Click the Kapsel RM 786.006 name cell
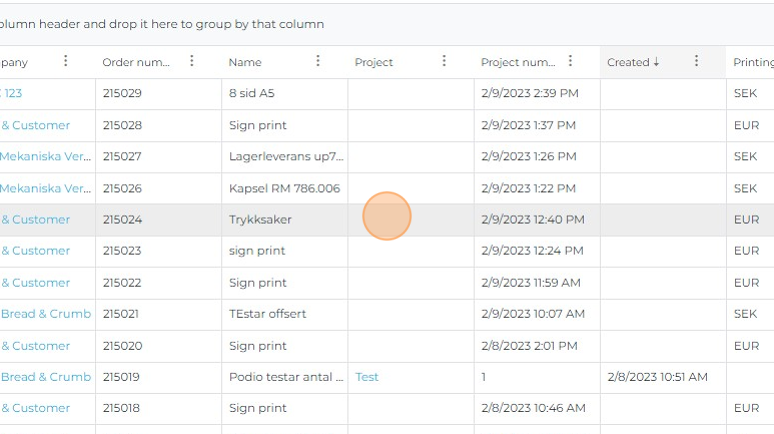 (284, 188)
